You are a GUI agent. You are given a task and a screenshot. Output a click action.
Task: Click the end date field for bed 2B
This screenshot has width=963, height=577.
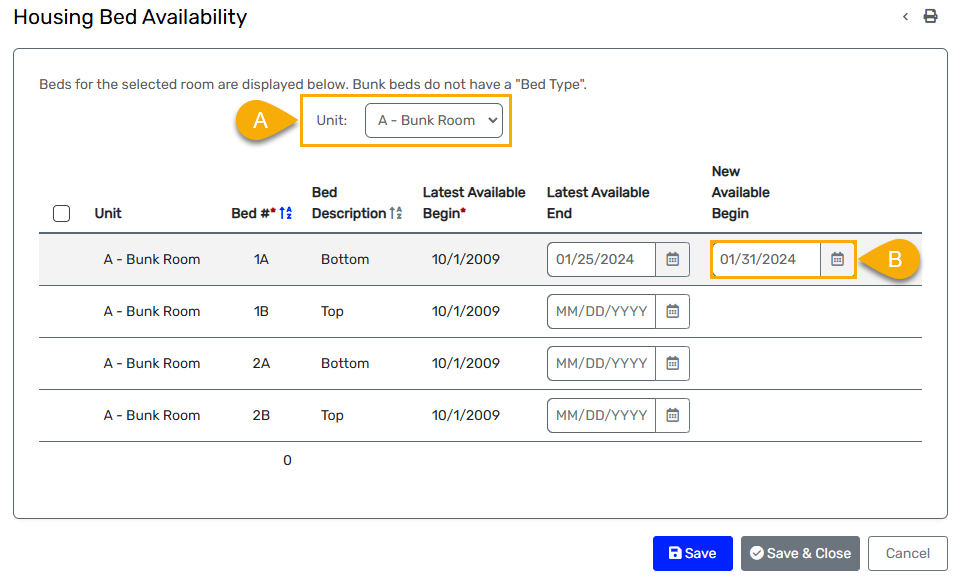(601, 415)
